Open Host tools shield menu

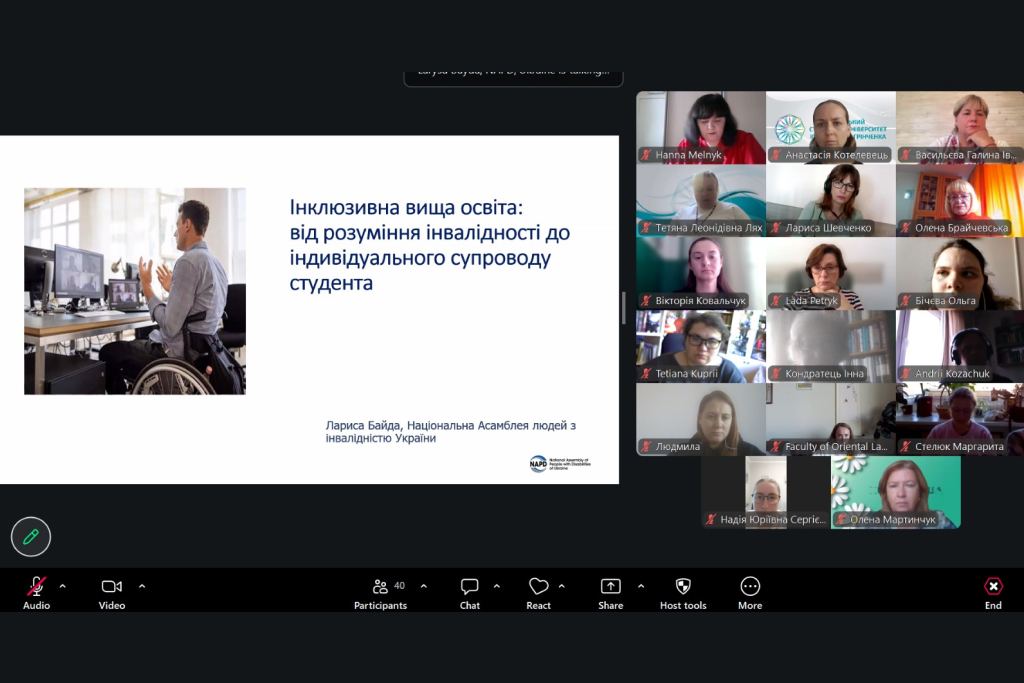683,593
